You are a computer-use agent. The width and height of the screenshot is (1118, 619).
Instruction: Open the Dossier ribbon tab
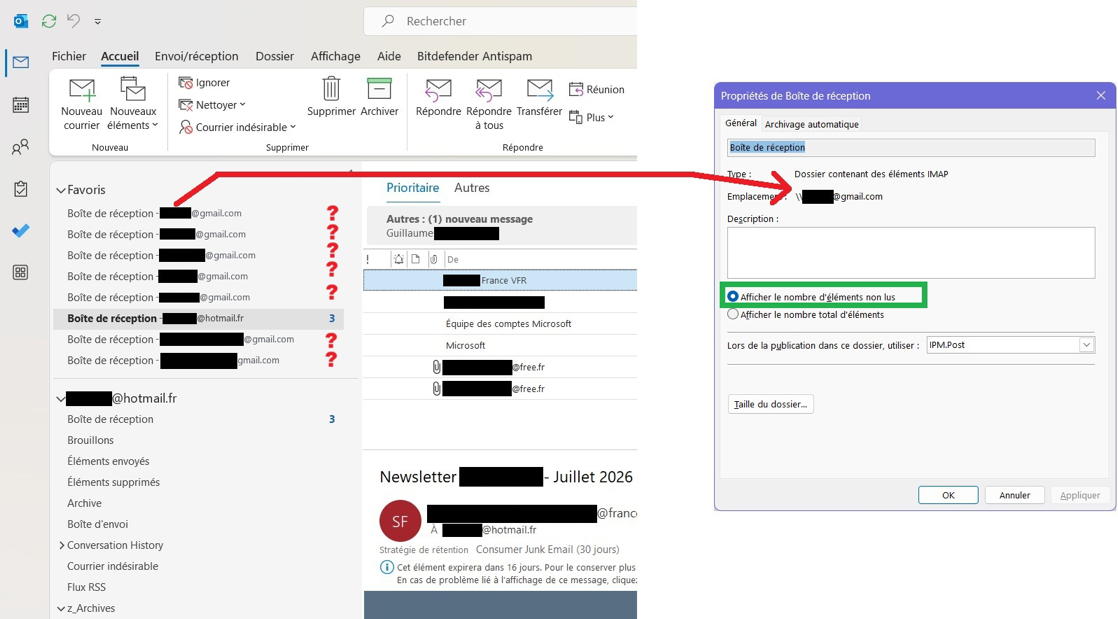click(x=275, y=56)
